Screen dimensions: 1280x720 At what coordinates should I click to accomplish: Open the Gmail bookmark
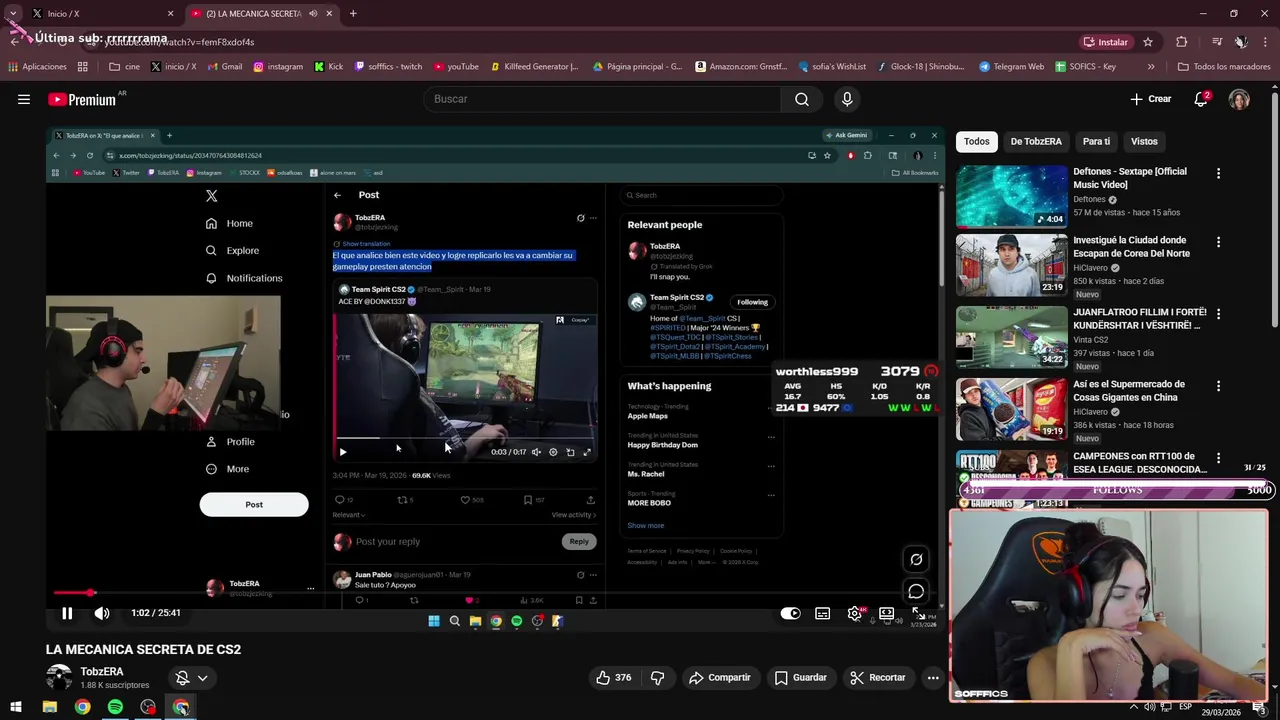point(224,67)
